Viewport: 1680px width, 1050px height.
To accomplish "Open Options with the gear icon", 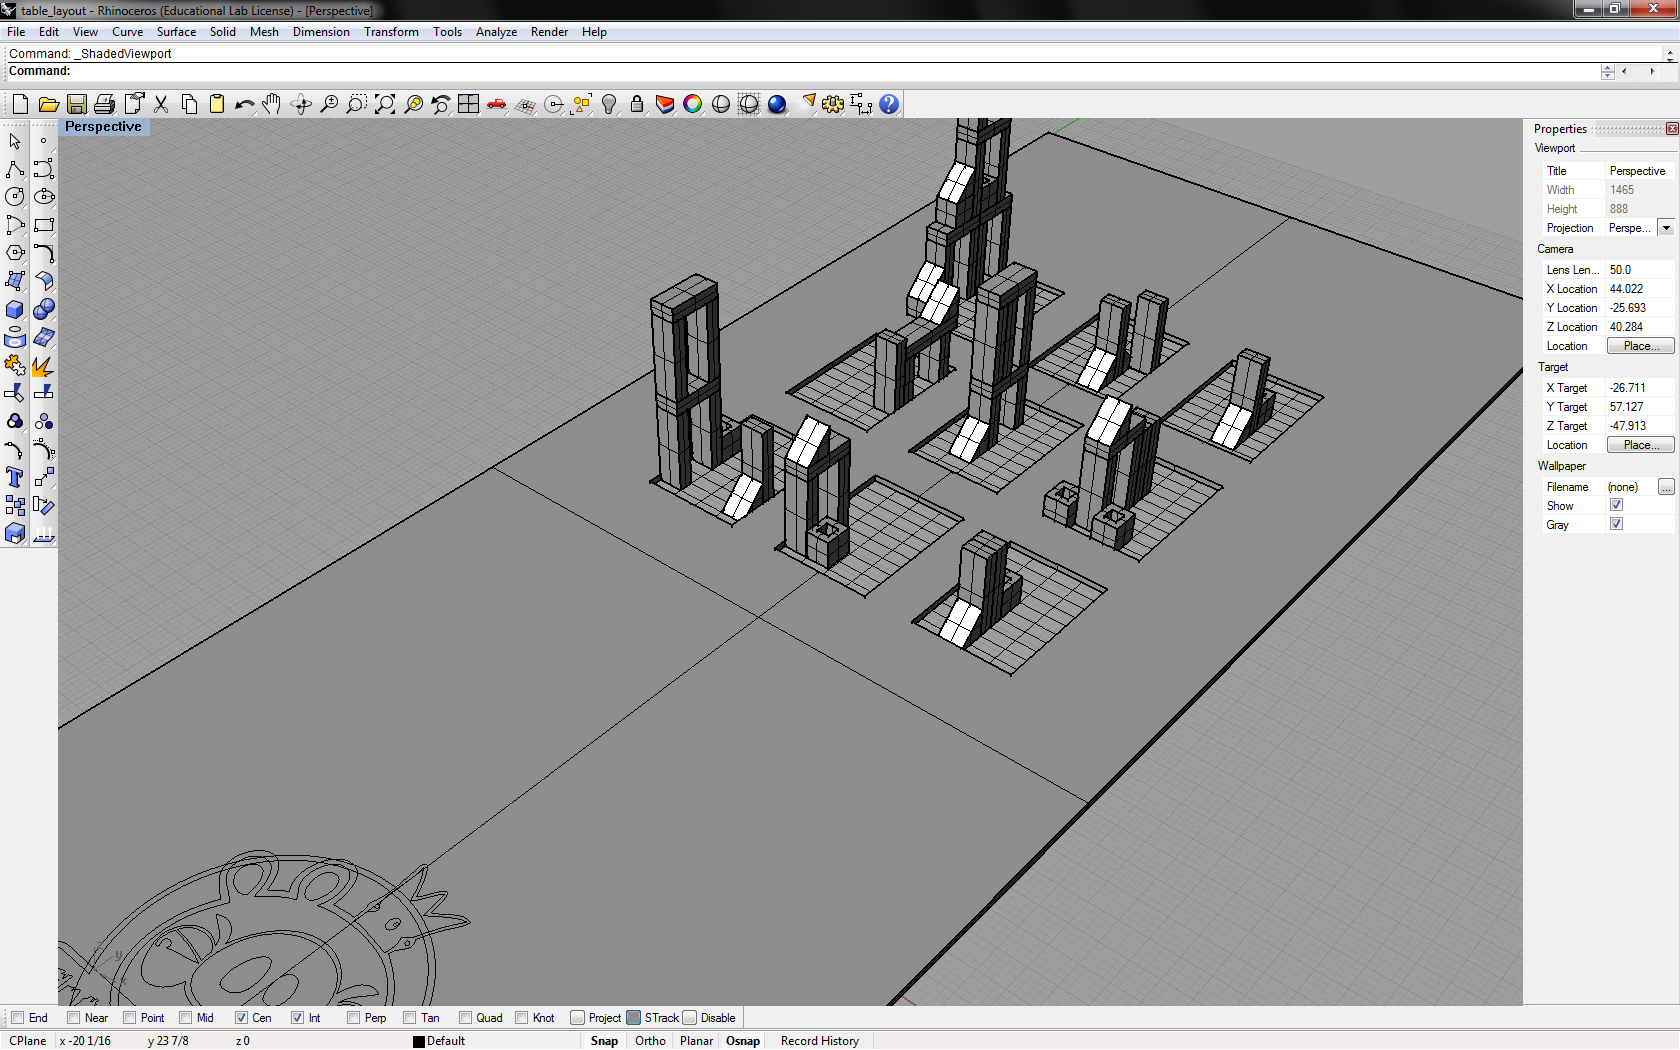I will [833, 104].
